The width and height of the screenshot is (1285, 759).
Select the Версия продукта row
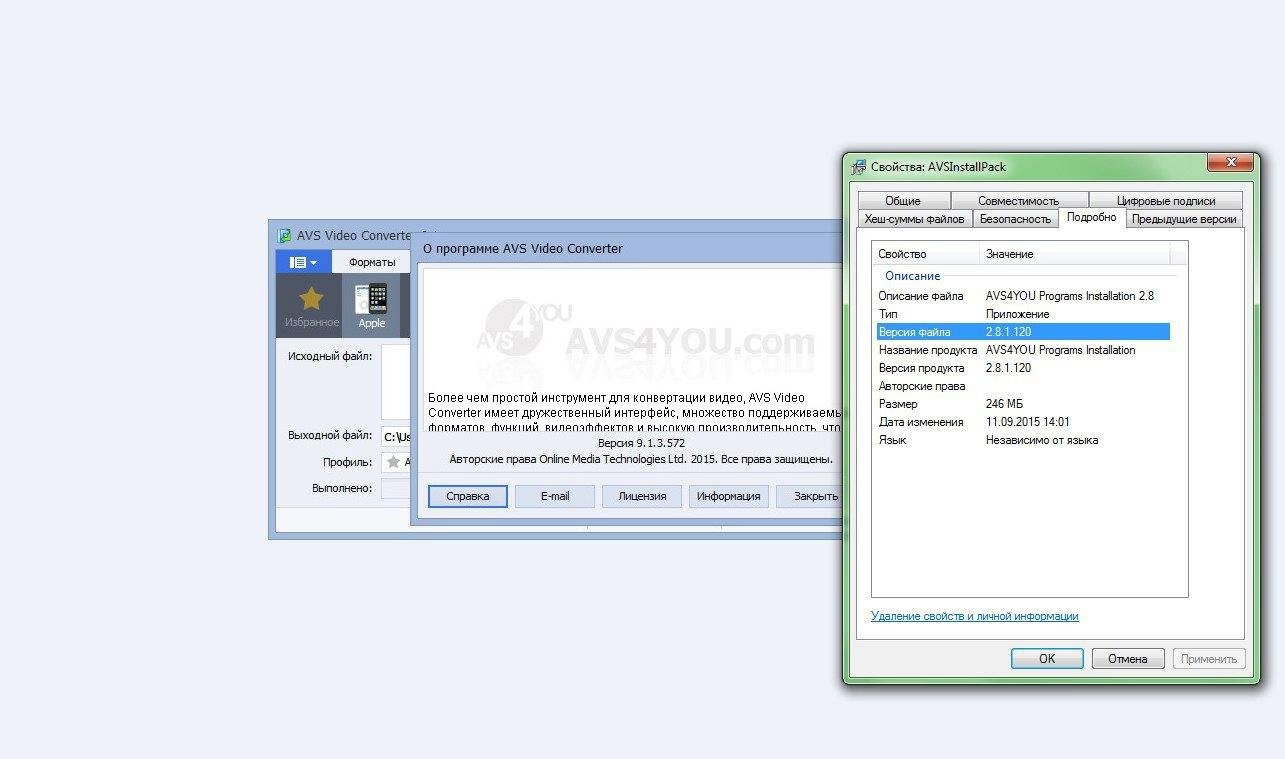click(x=1021, y=368)
